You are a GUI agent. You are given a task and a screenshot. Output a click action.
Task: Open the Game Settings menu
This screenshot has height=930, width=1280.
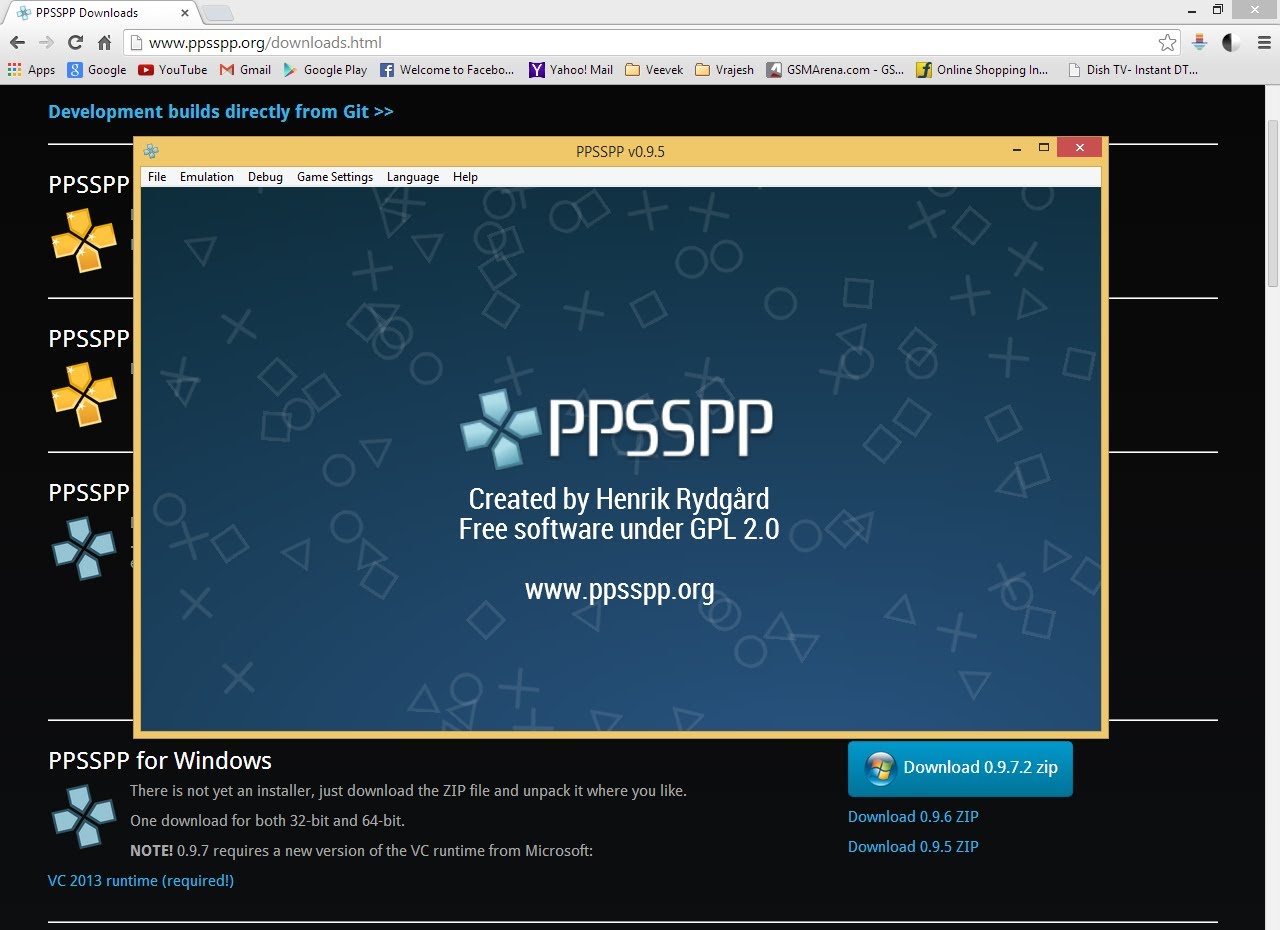coord(335,177)
